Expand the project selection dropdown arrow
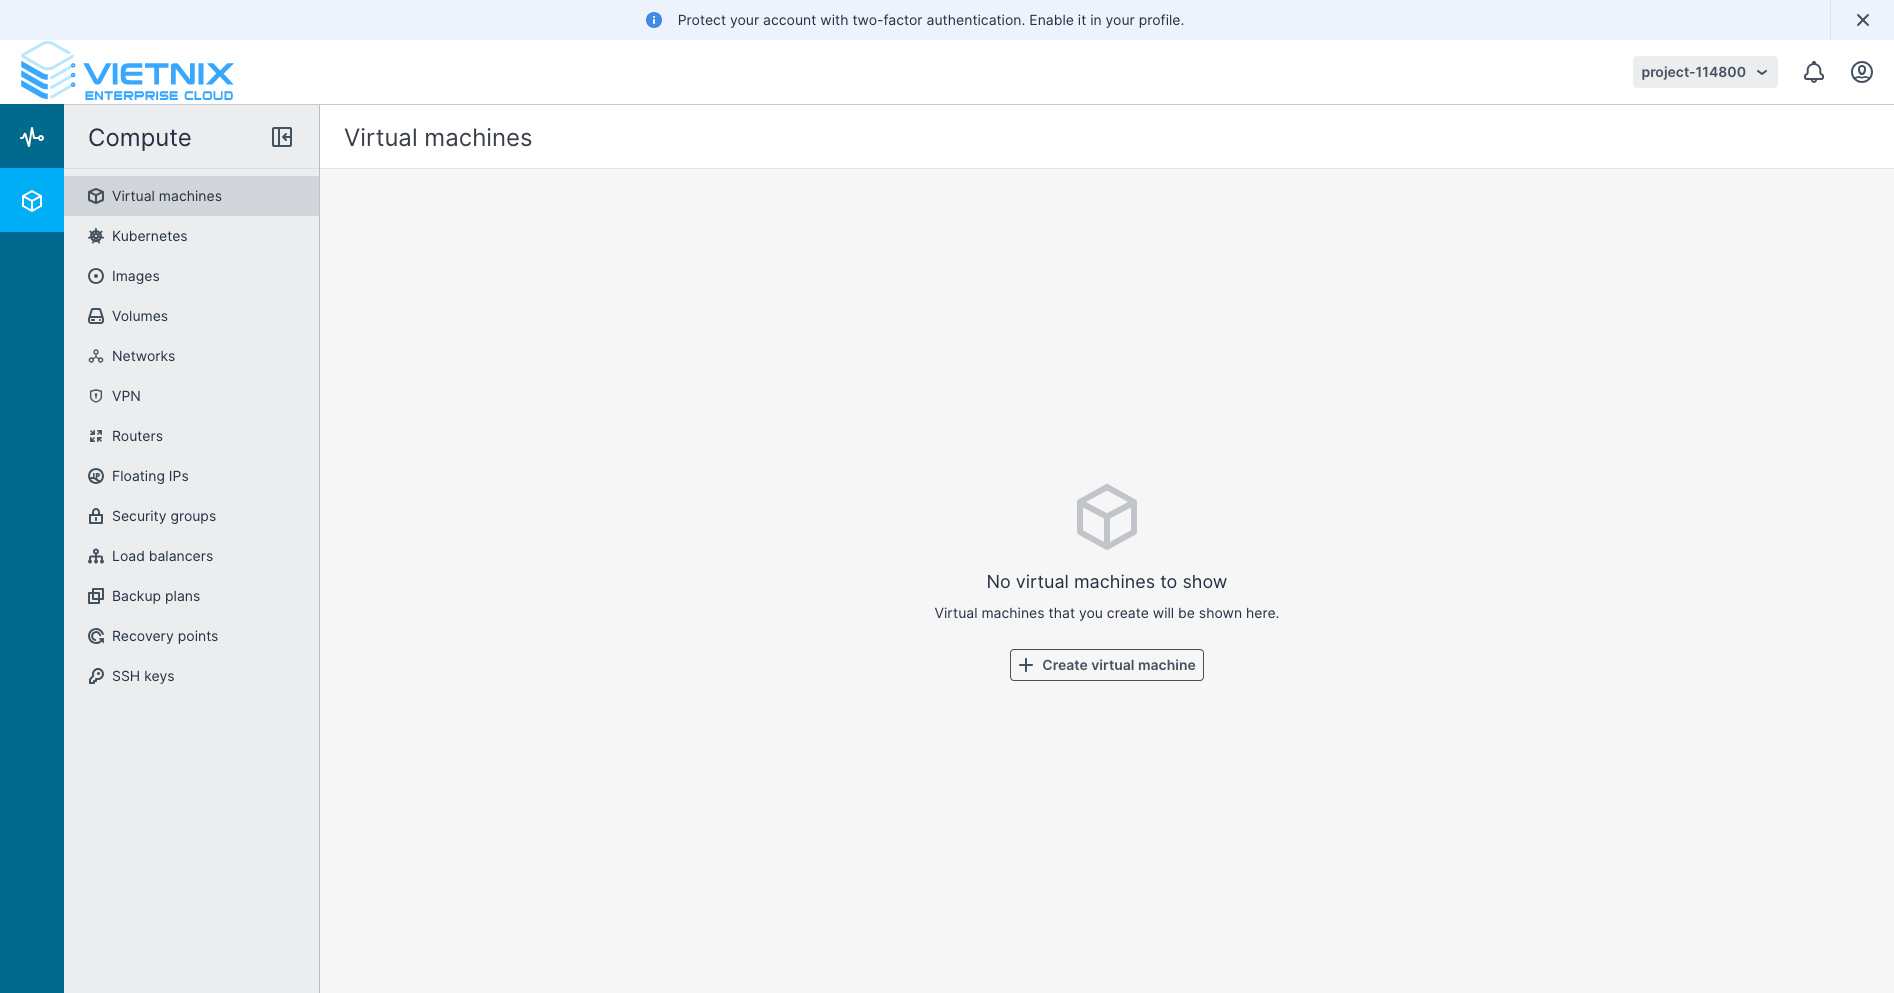Screen dimensions: 1894x993 click(1760, 71)
